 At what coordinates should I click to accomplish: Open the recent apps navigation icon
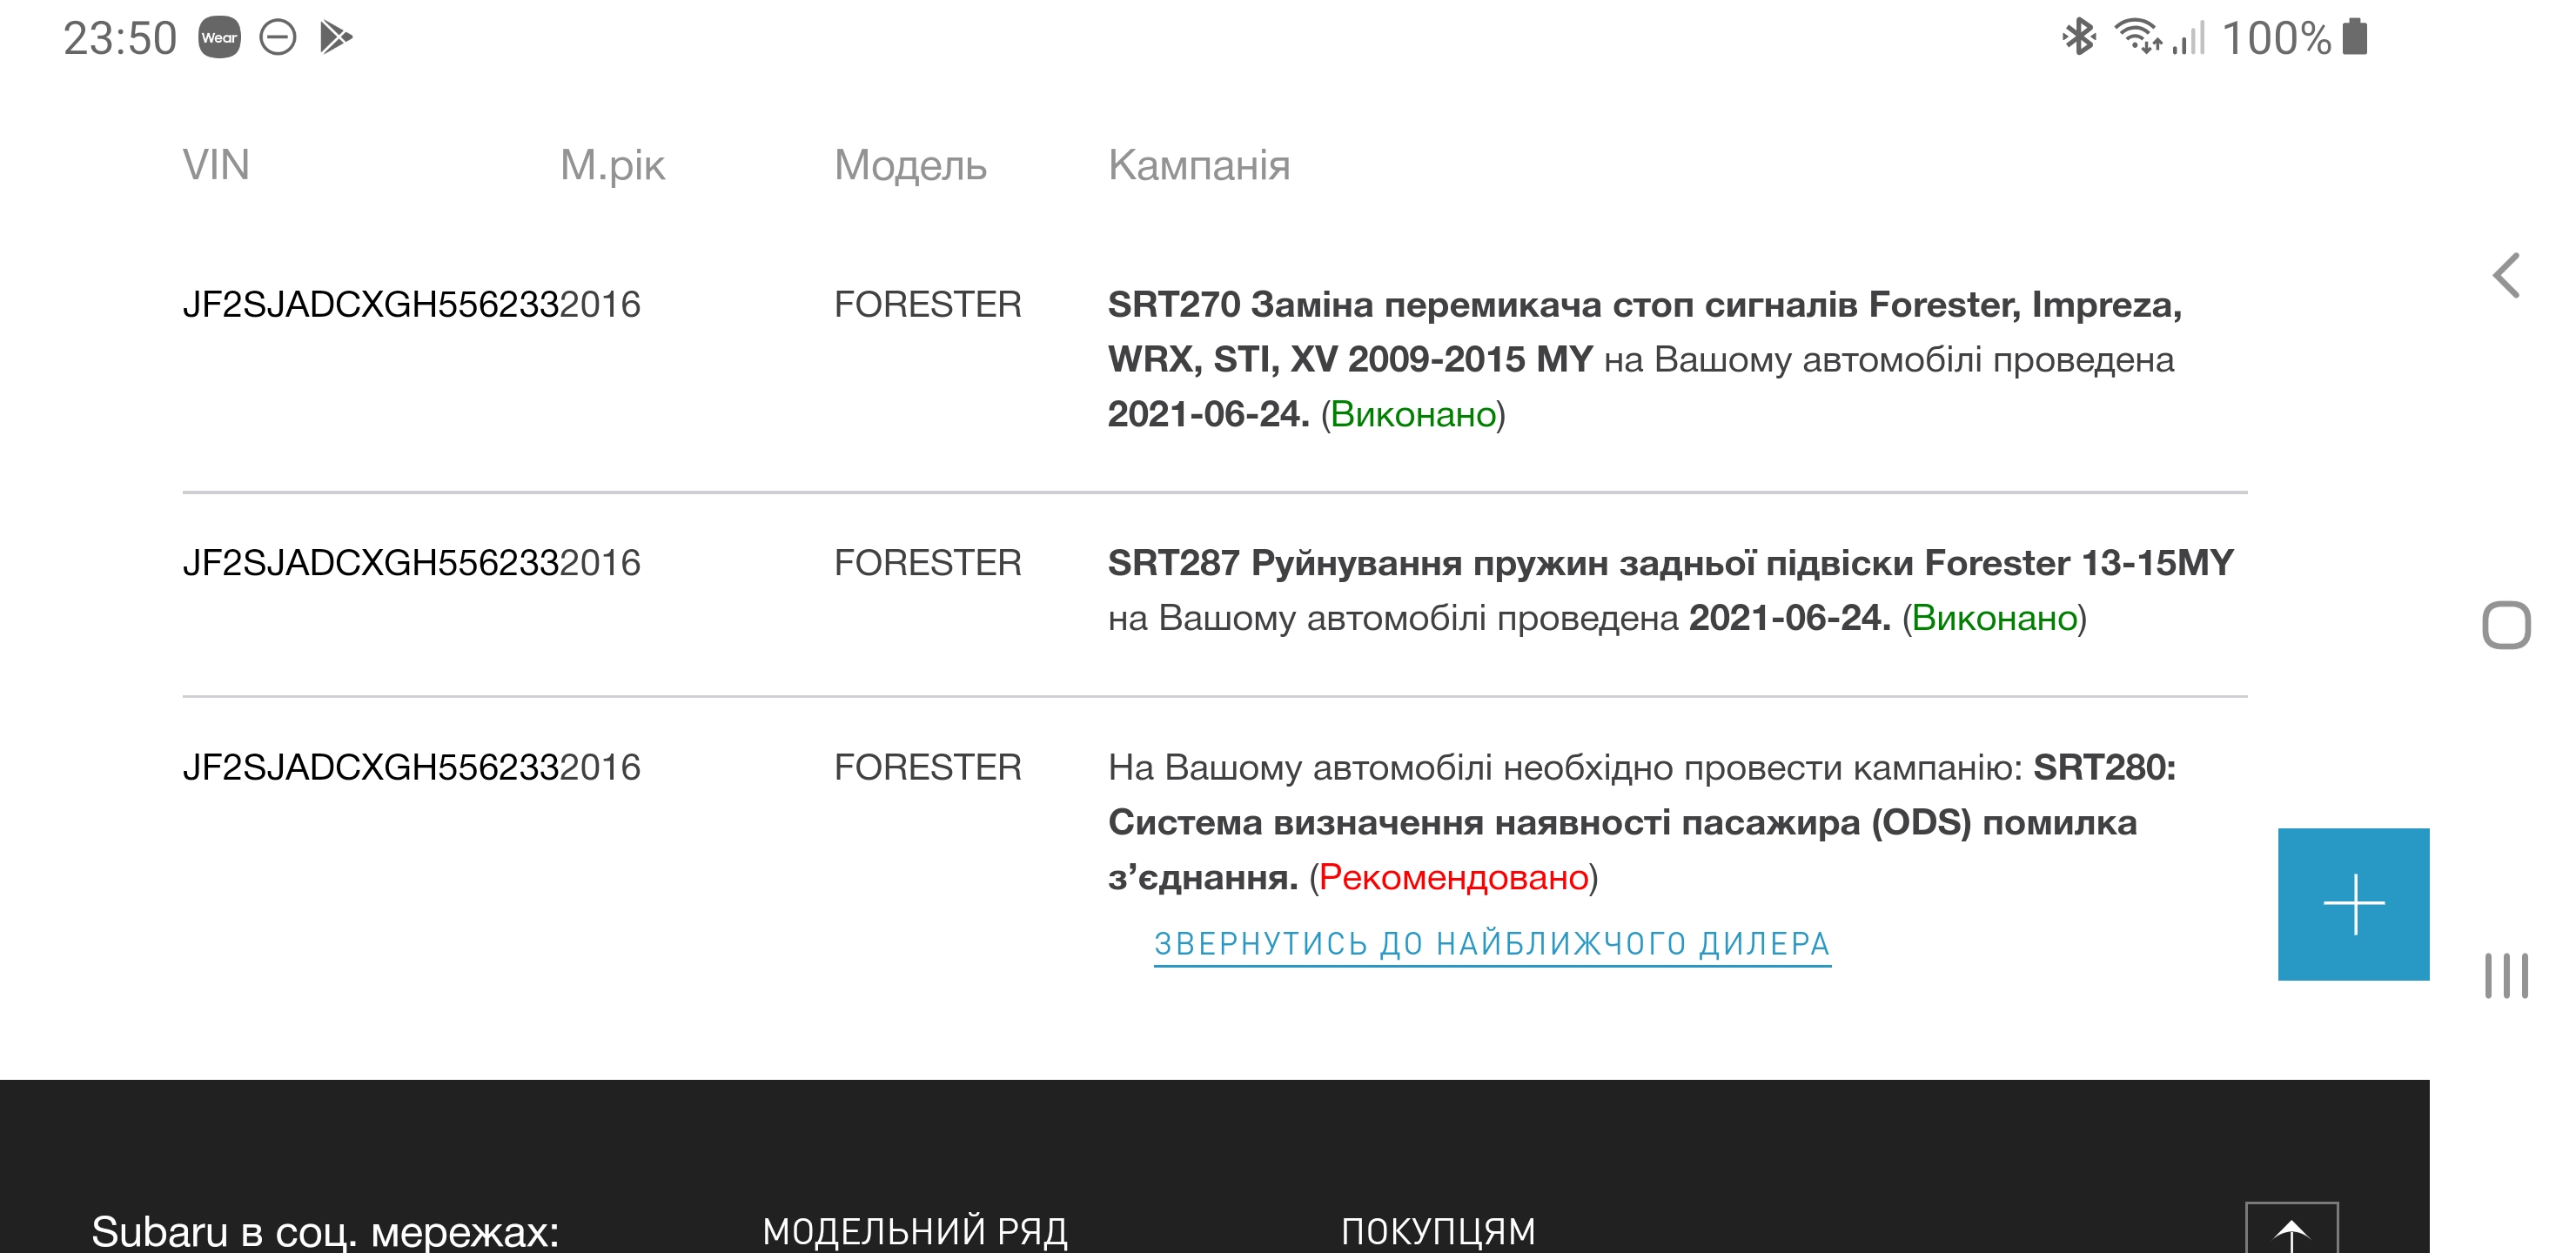point(2506,975)
